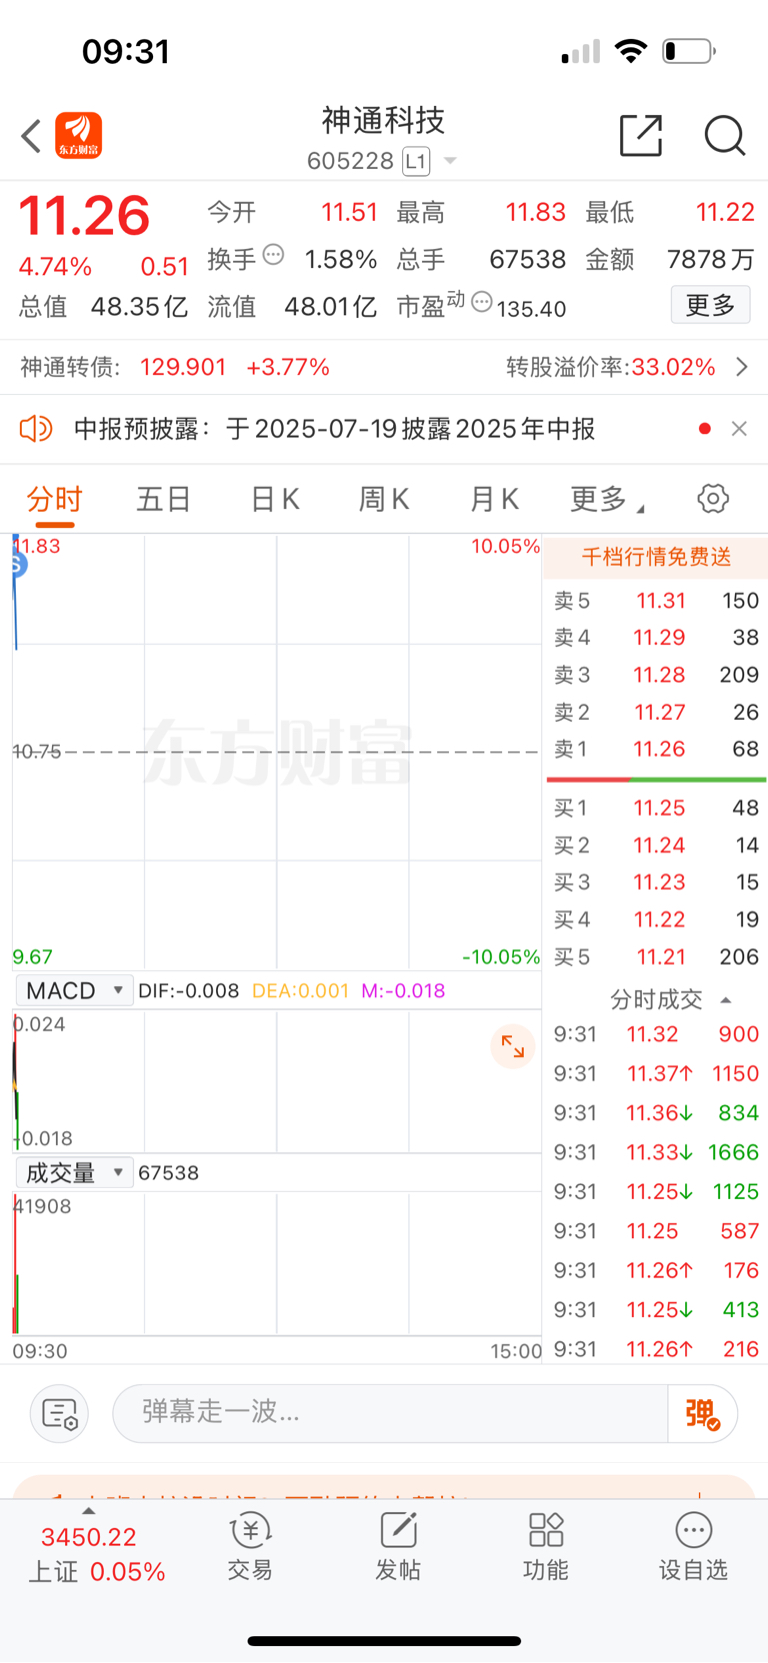Expand 更多 chart period dropdown

click(x=606, y=499)
